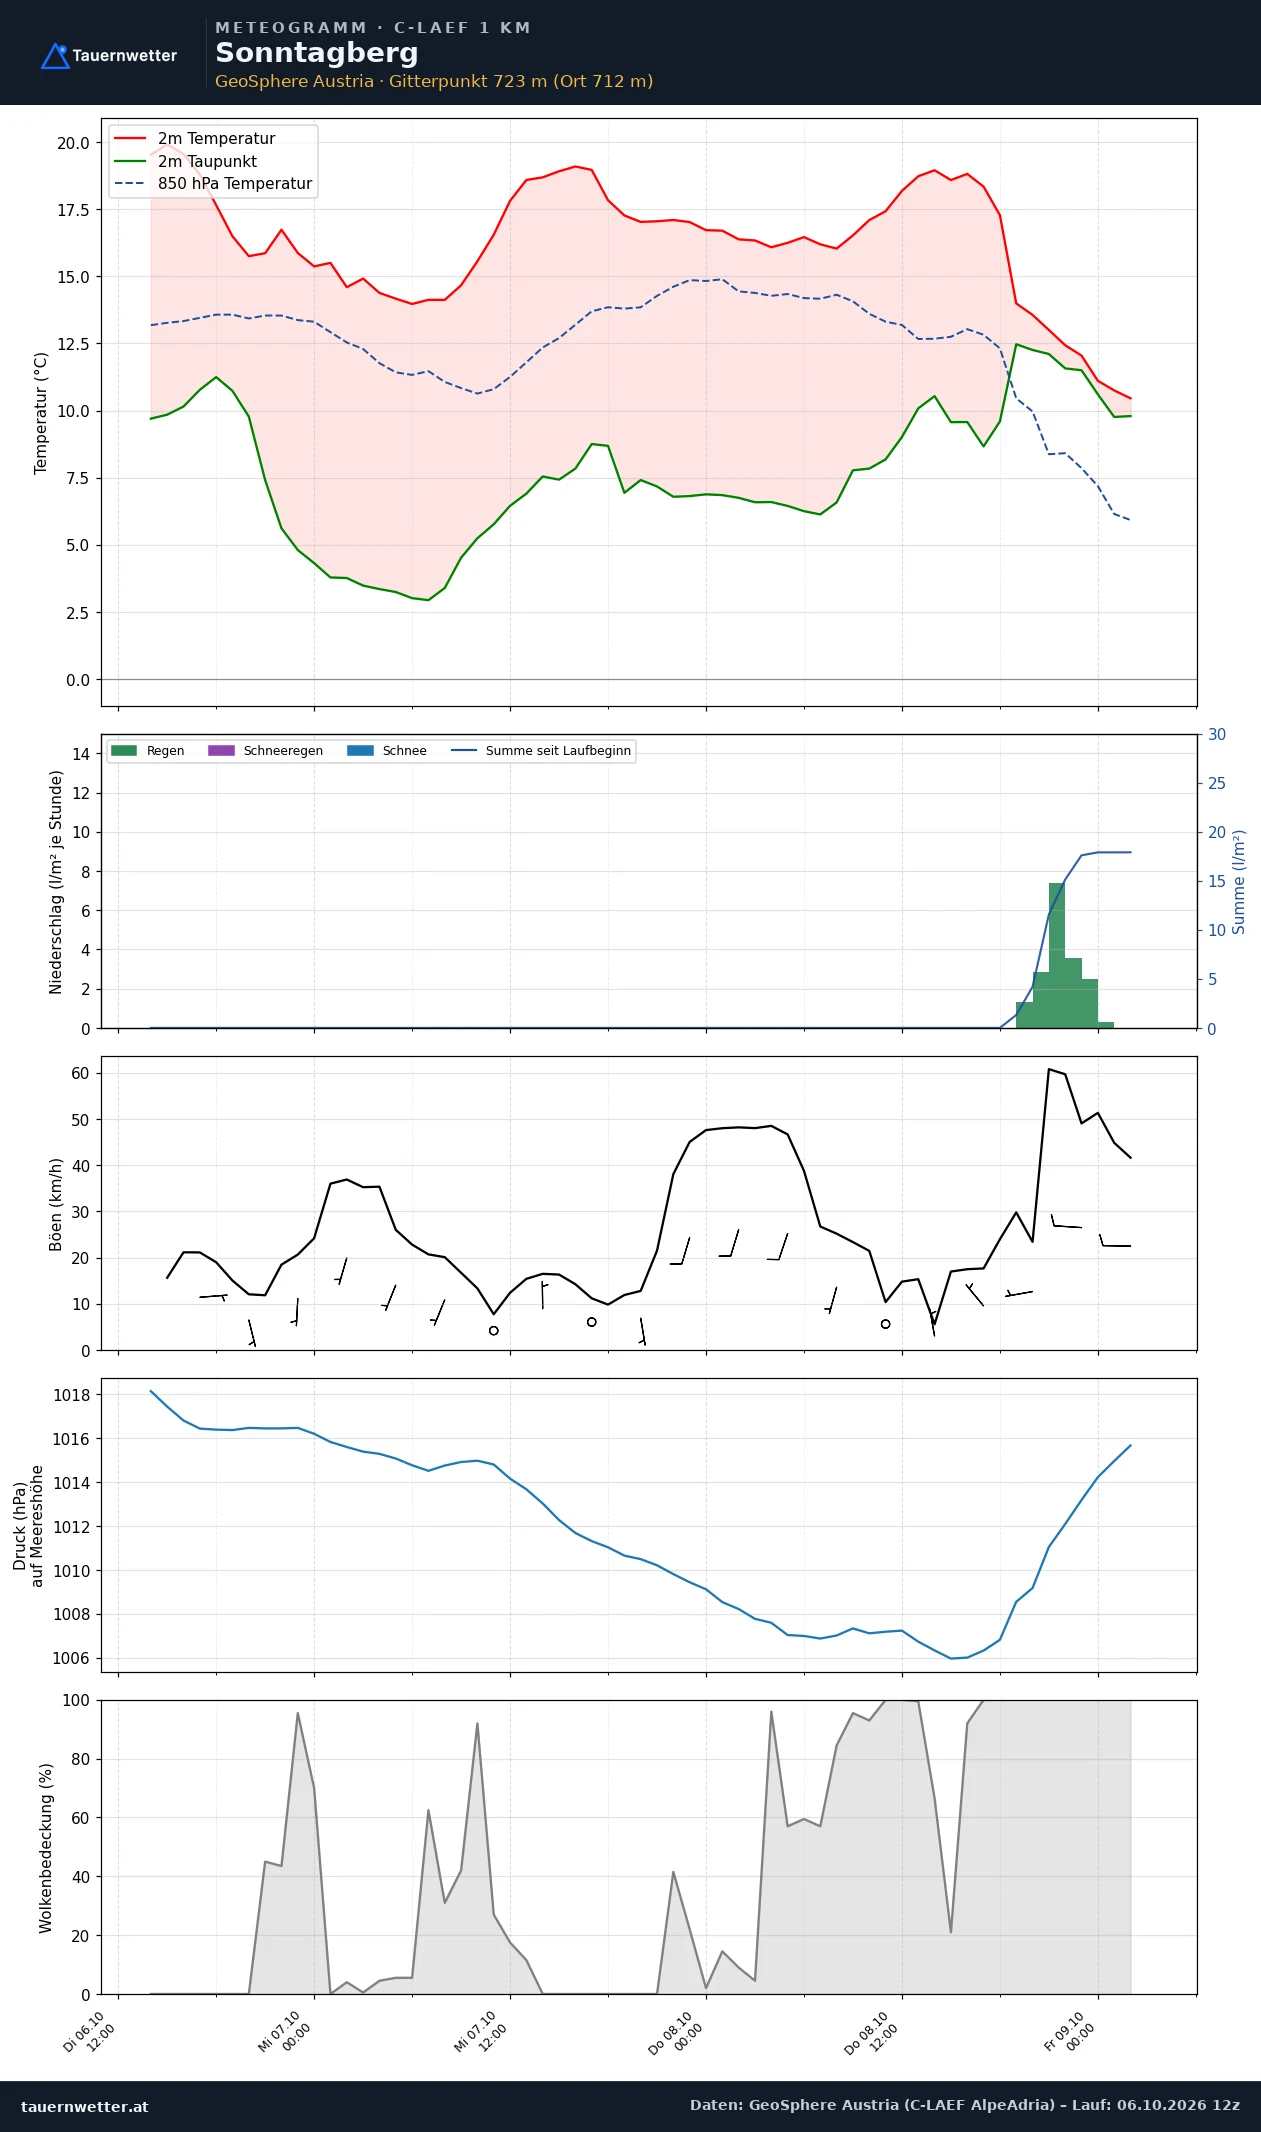
Task: Click the dashed 850 hPa Temperatur legend entry
Action: coord(213,184)
